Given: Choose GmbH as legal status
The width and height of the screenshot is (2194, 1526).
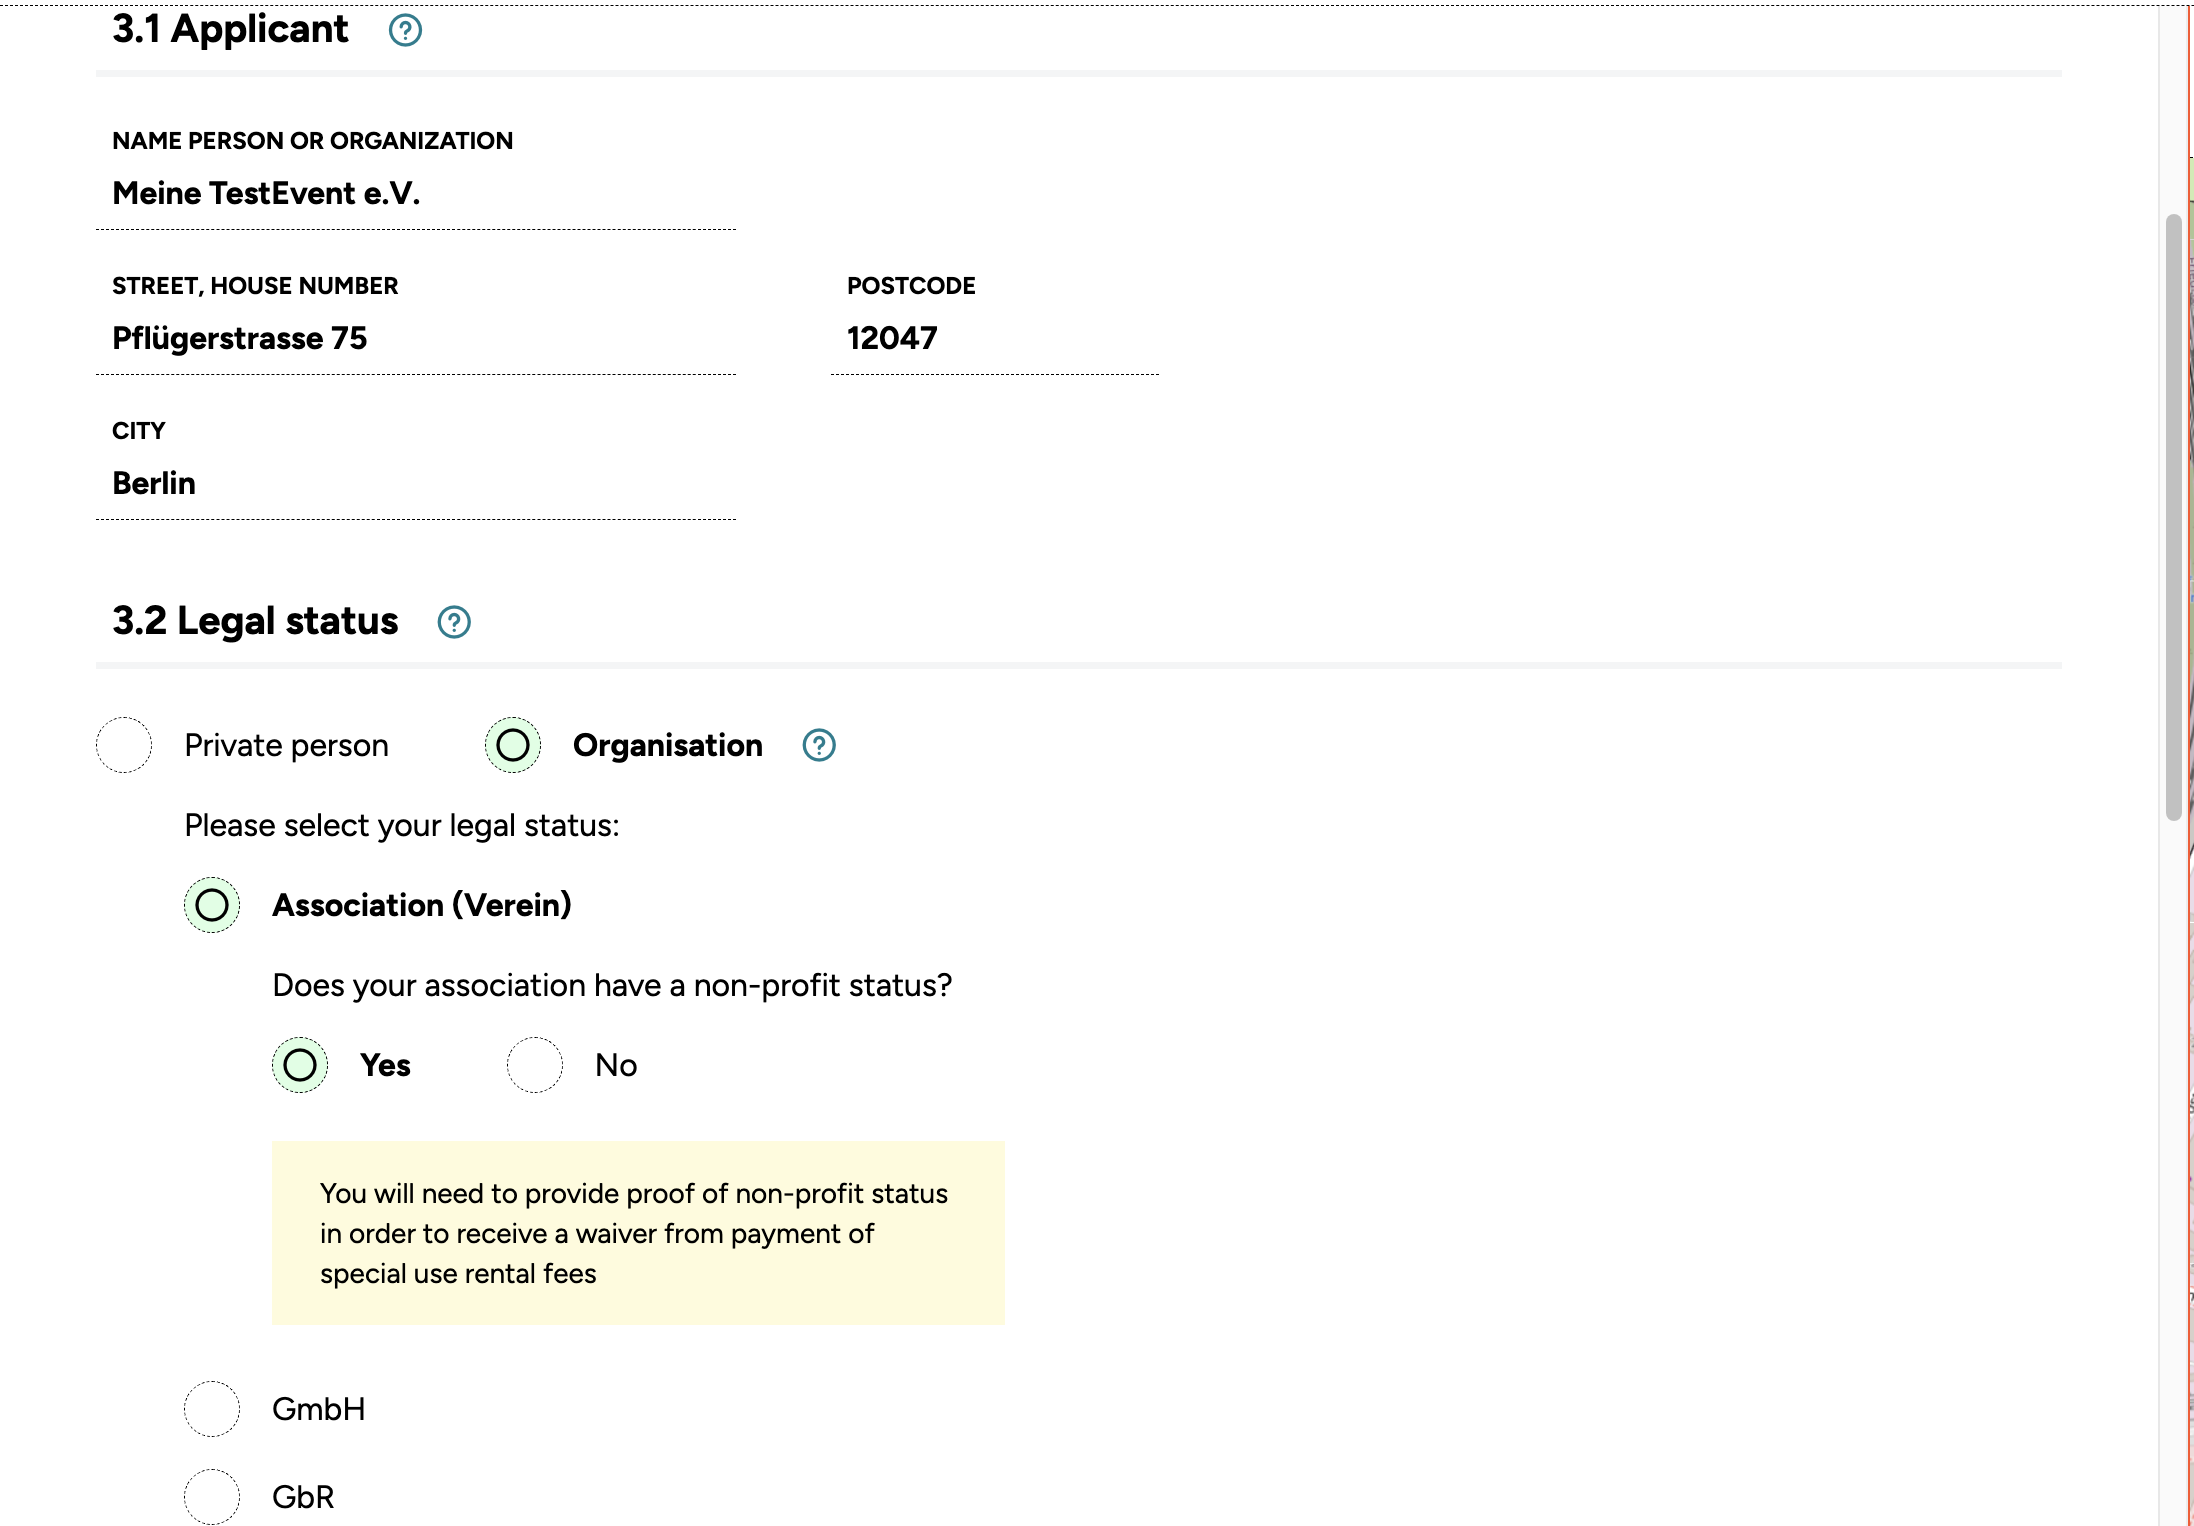Looking at the screenshot, I should 212,1409.
